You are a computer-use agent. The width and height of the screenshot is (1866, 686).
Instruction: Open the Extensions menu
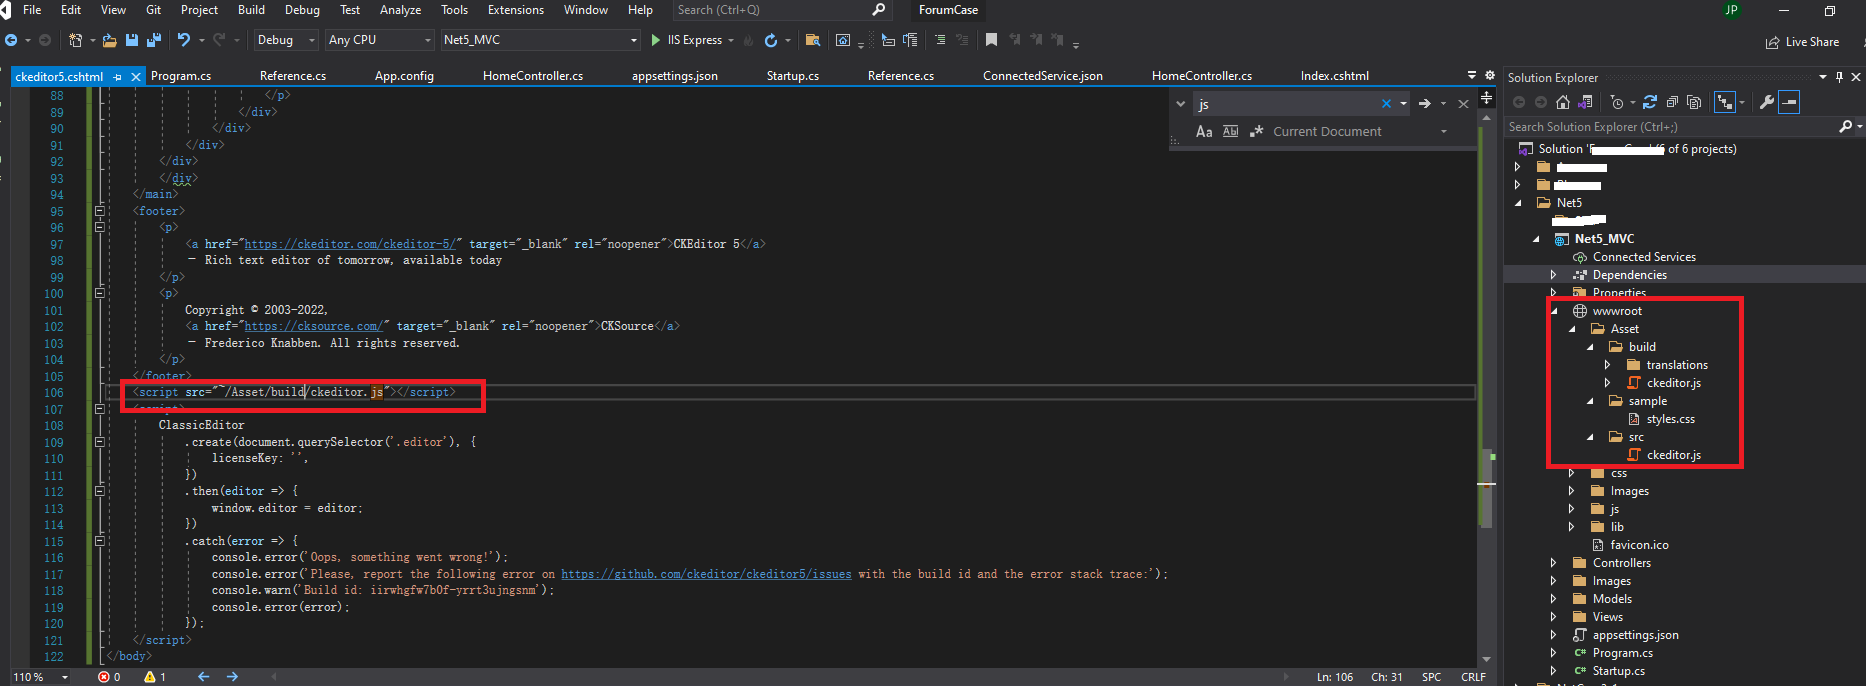click(515, 10)
